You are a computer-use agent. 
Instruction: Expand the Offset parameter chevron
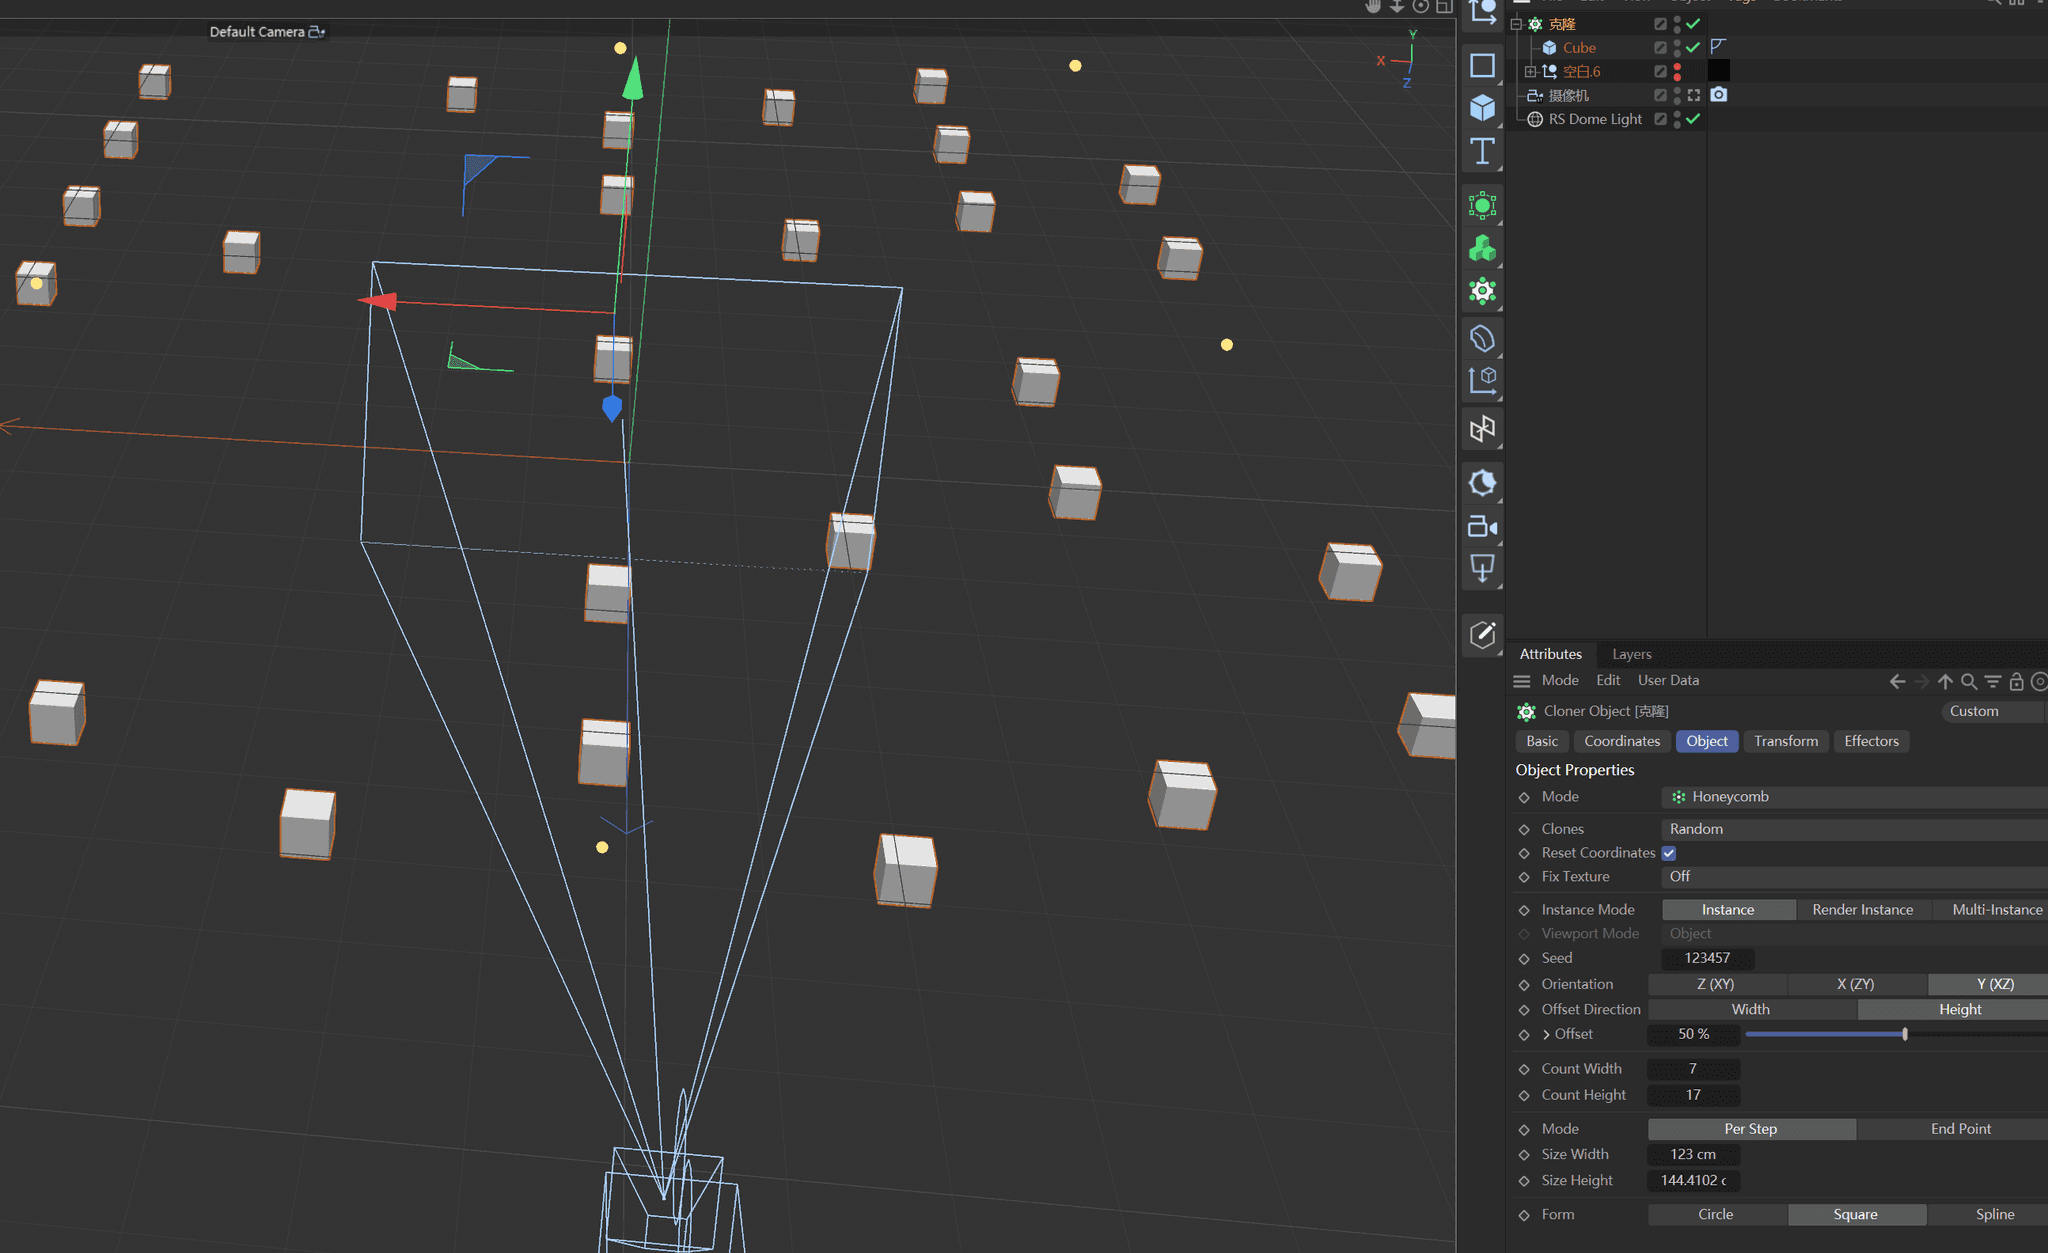(1547, 1034)
